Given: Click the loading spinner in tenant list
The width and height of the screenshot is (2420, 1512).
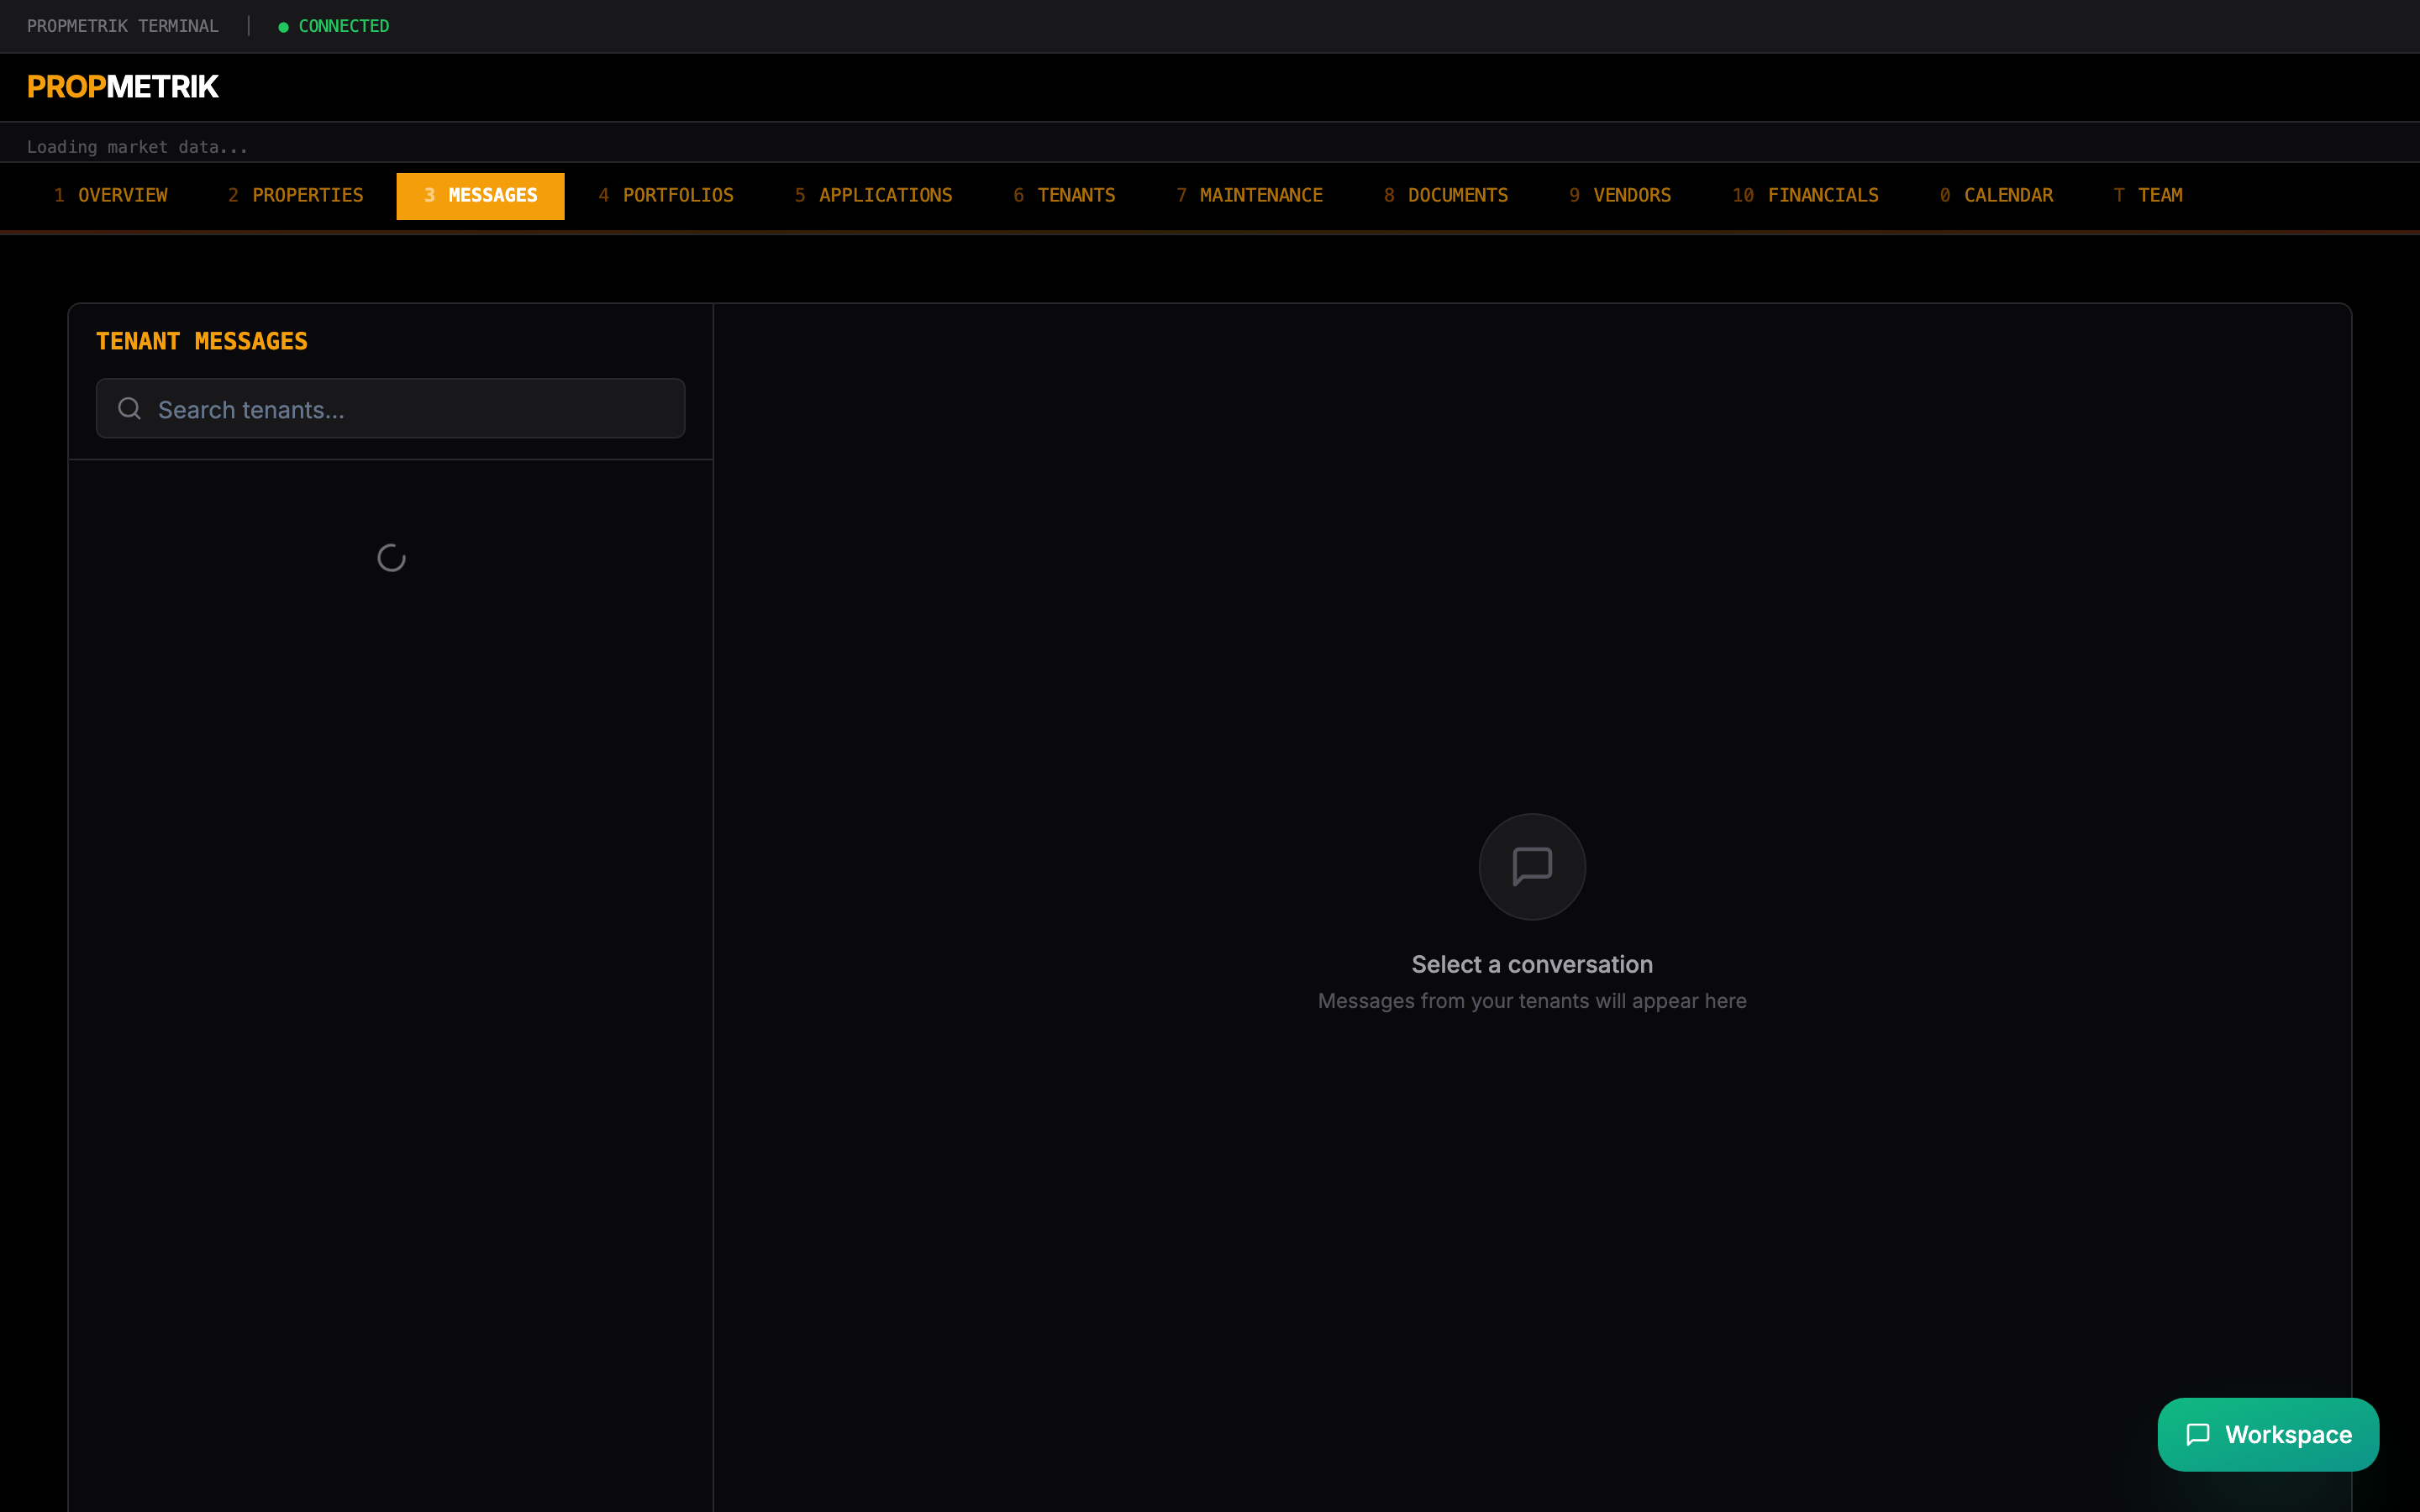Looking at the screenshot, I should (x=391, y=558).
